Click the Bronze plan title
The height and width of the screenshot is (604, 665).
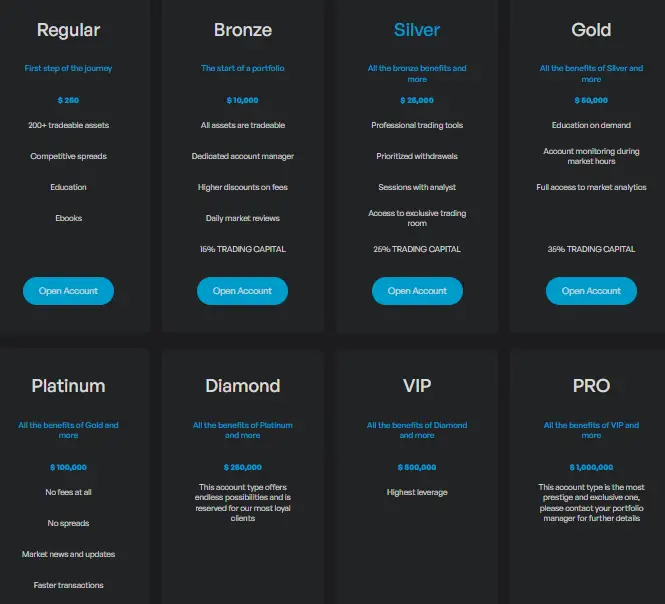click(x=243, y=30)
